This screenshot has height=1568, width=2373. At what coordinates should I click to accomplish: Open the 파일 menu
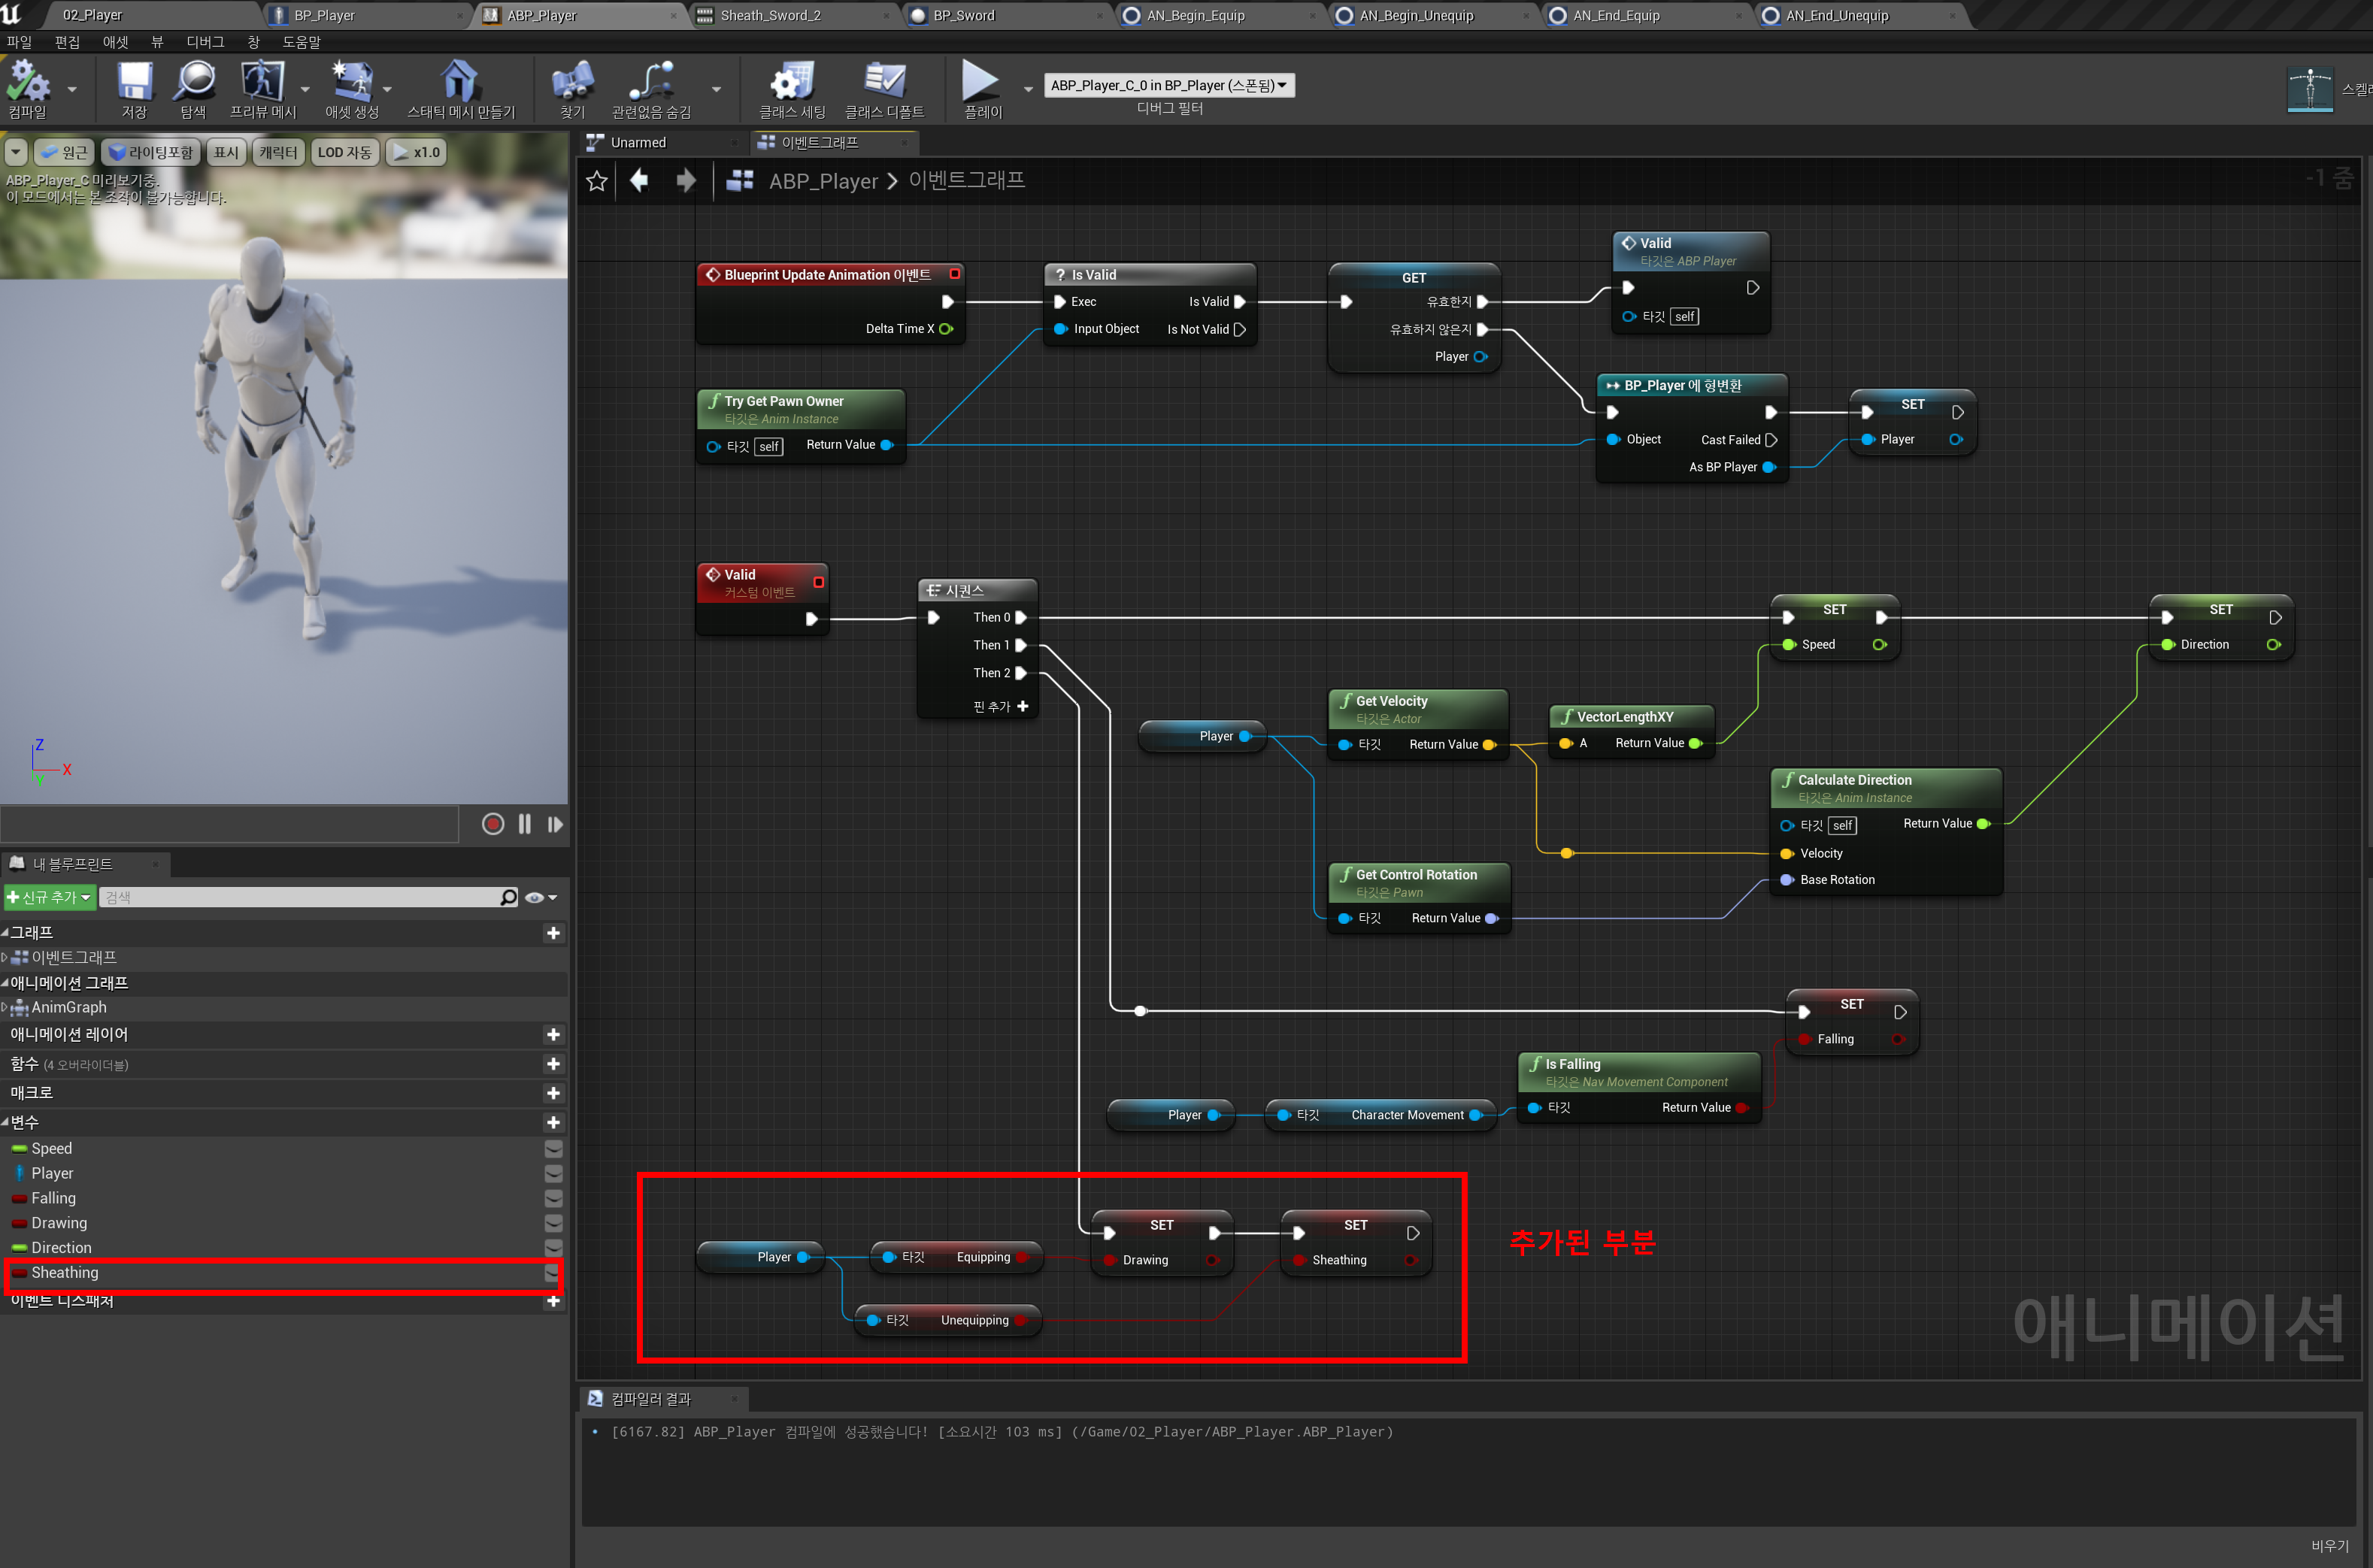tap(19, 42)
